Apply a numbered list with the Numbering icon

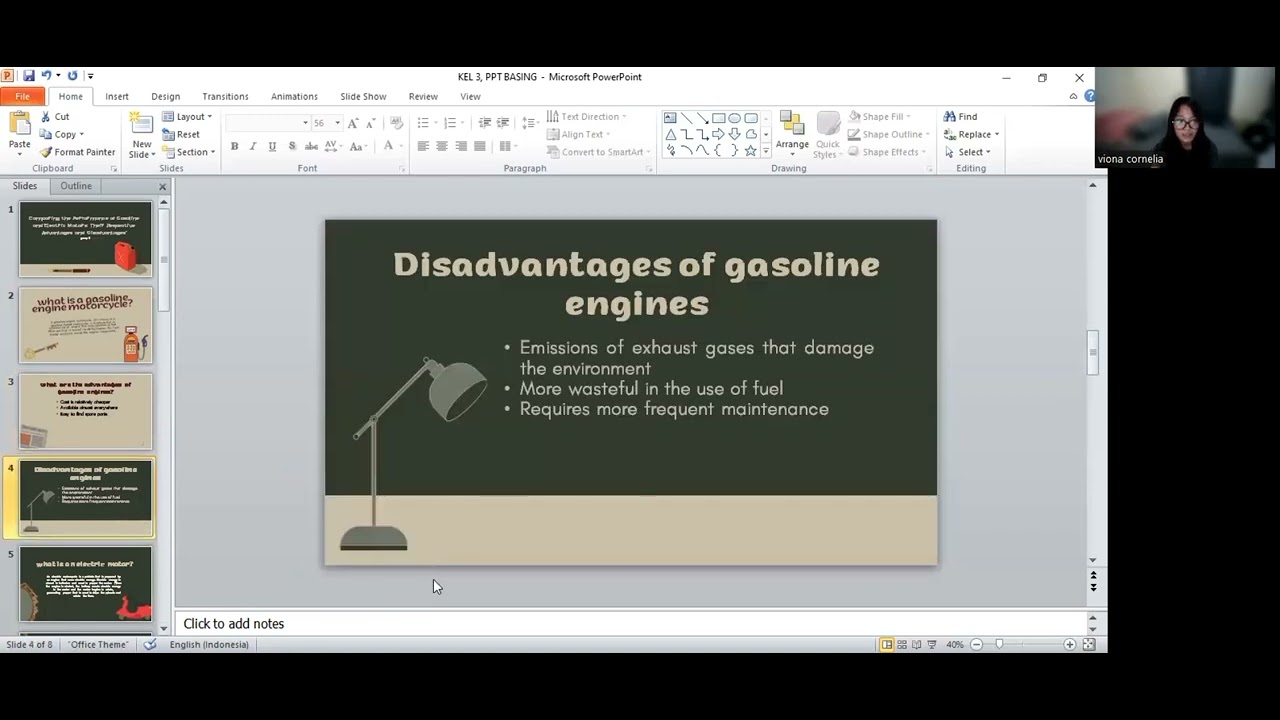[x=450, y=122]
